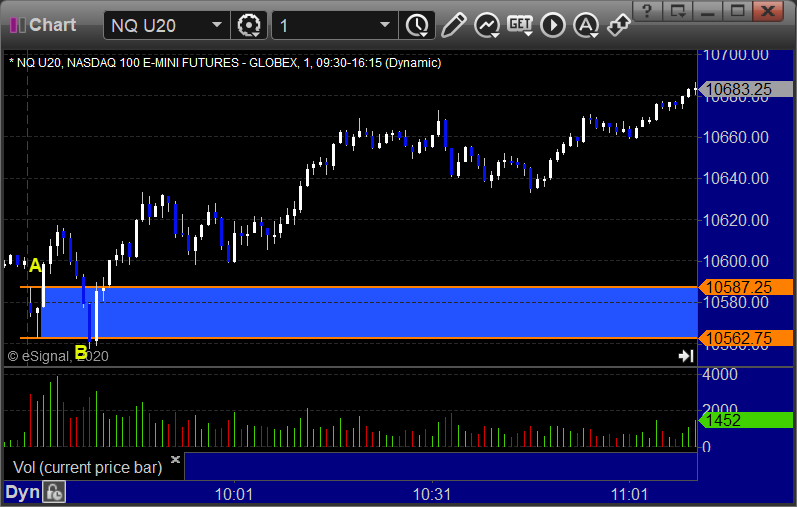The width and height of the screenshot is (797, 507).
Task: Click the 11:01 time axis label
Action: tap(629, 494)
